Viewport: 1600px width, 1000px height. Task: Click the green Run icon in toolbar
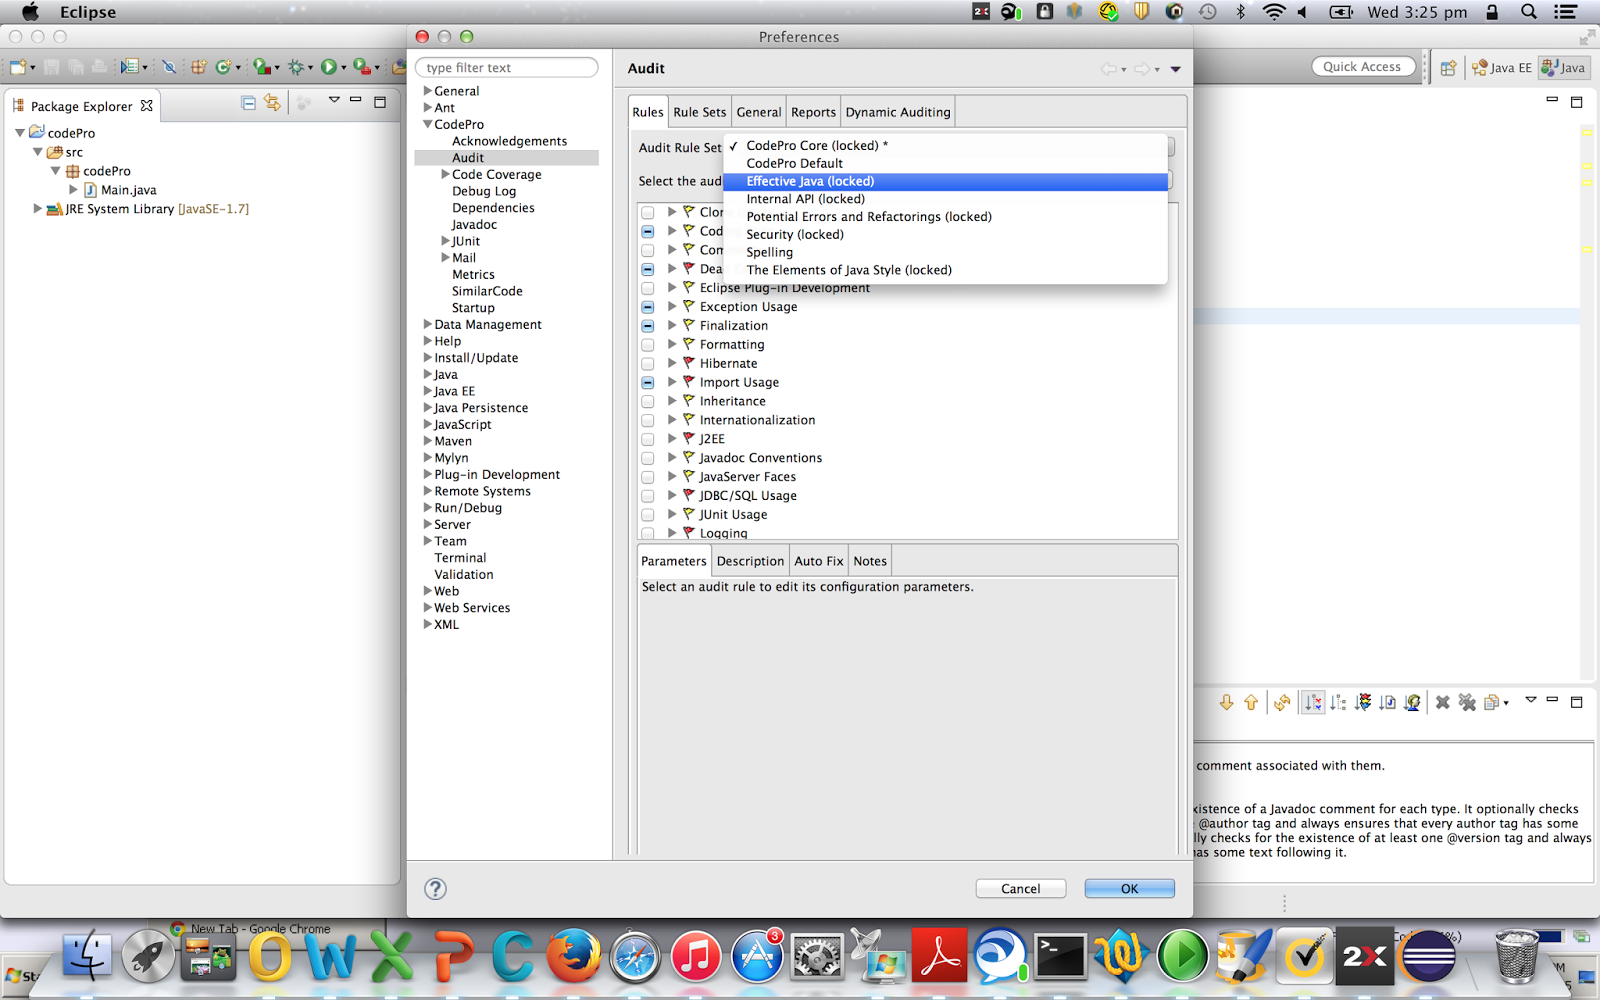click(328, 67)
